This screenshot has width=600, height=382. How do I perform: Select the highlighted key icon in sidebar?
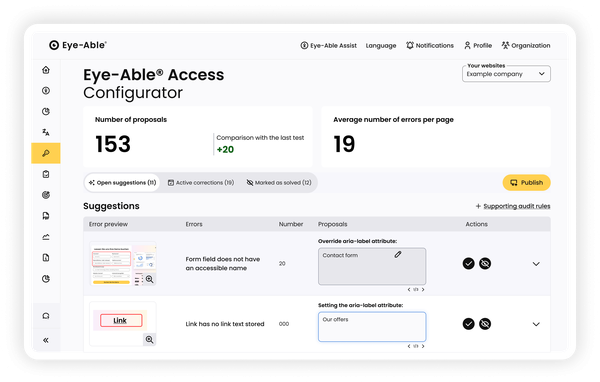coord(46,153)
